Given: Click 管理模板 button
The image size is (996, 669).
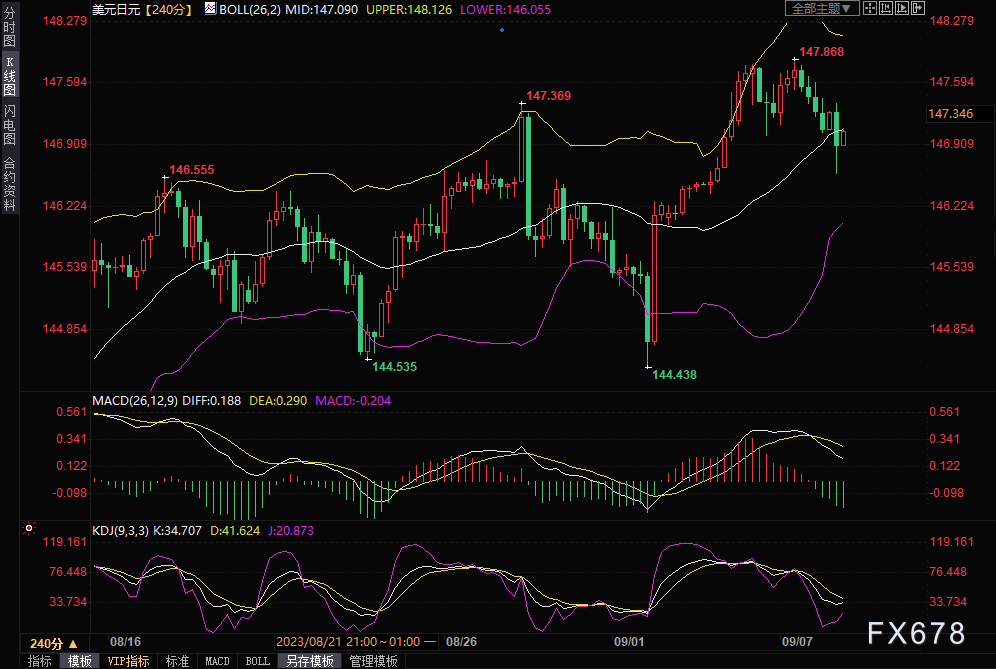Looking at the screenshot, I should pos(374,661).
